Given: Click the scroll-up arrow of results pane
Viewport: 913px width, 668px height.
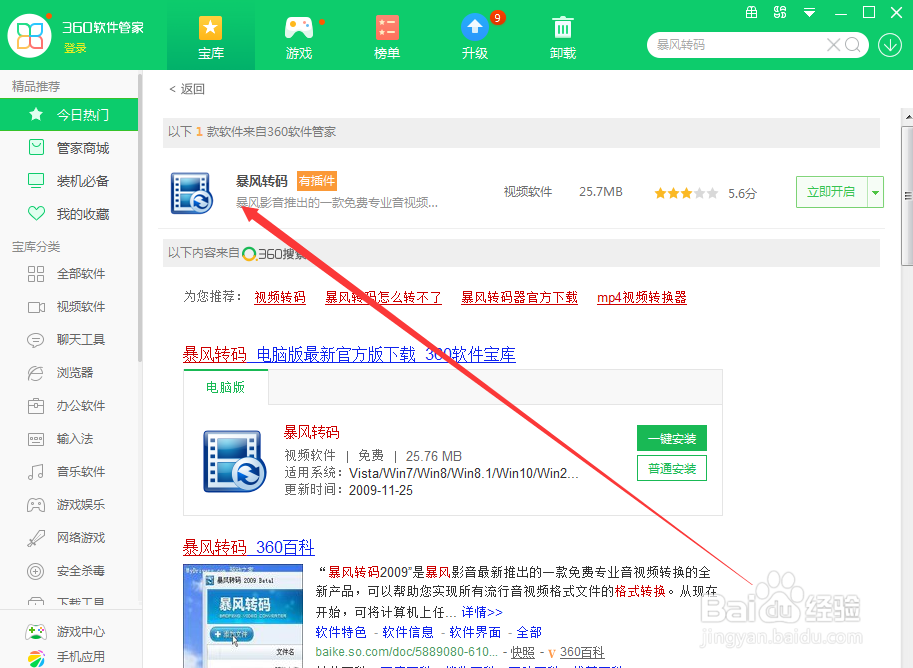Looking at the screenshot, I should [907, 116].
